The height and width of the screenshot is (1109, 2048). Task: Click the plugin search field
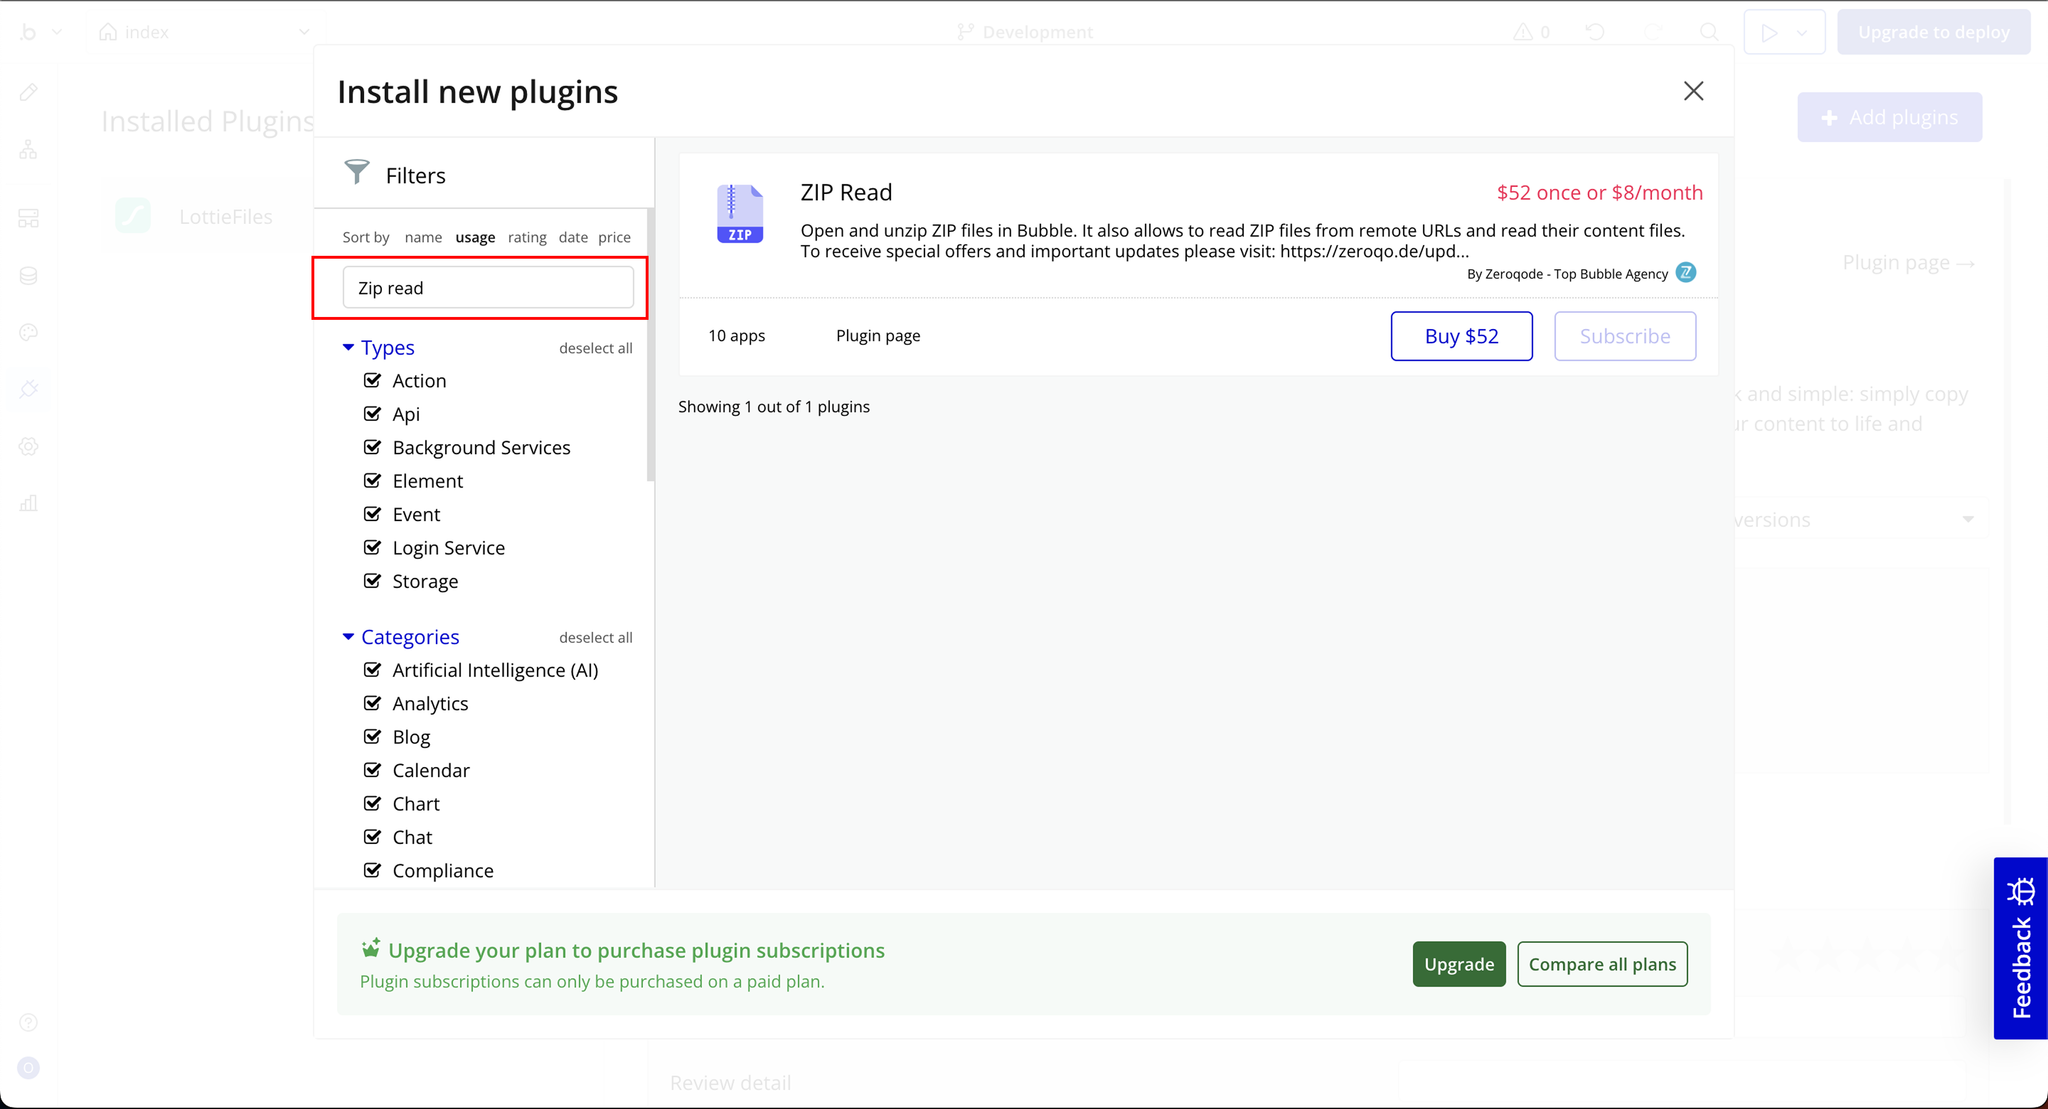pyautogui.click(x=488, y=288)
